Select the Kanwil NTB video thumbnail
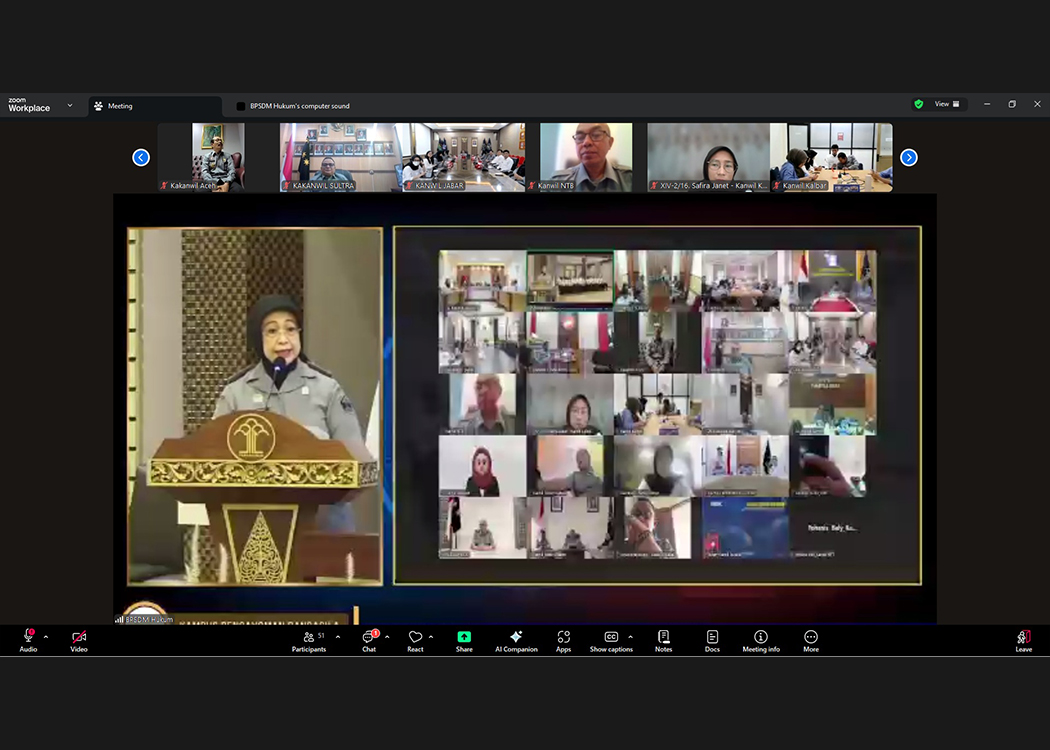Viewport: 1050px width, 750px height. pyautogui.click(x=586, y=157)
